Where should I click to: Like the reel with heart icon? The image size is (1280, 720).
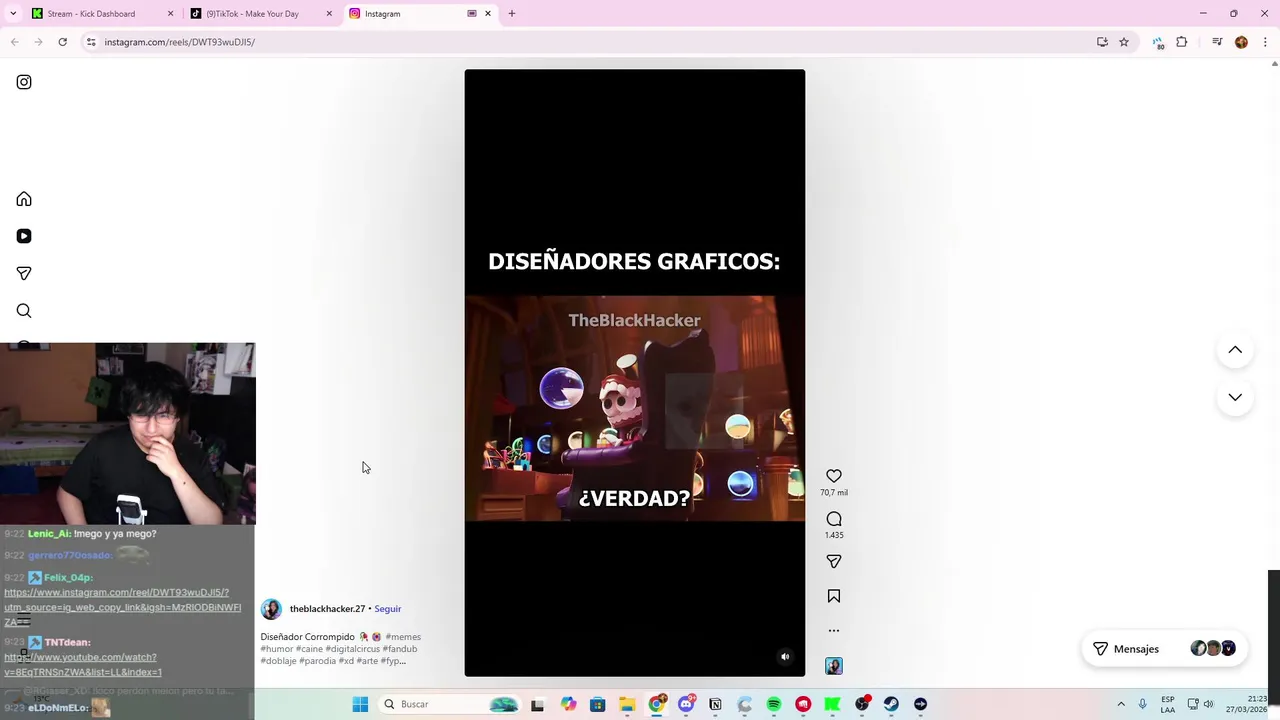point(834,476)
